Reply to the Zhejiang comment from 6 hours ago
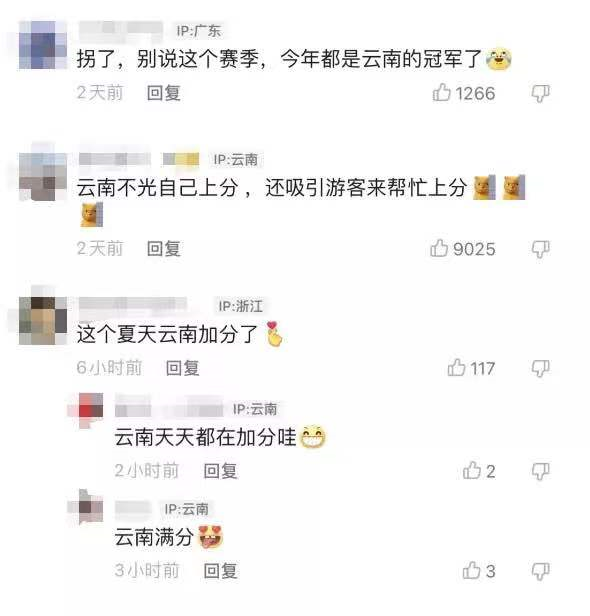Image resolution: width=590 pixels, height=616 pixels. (182, 368)
